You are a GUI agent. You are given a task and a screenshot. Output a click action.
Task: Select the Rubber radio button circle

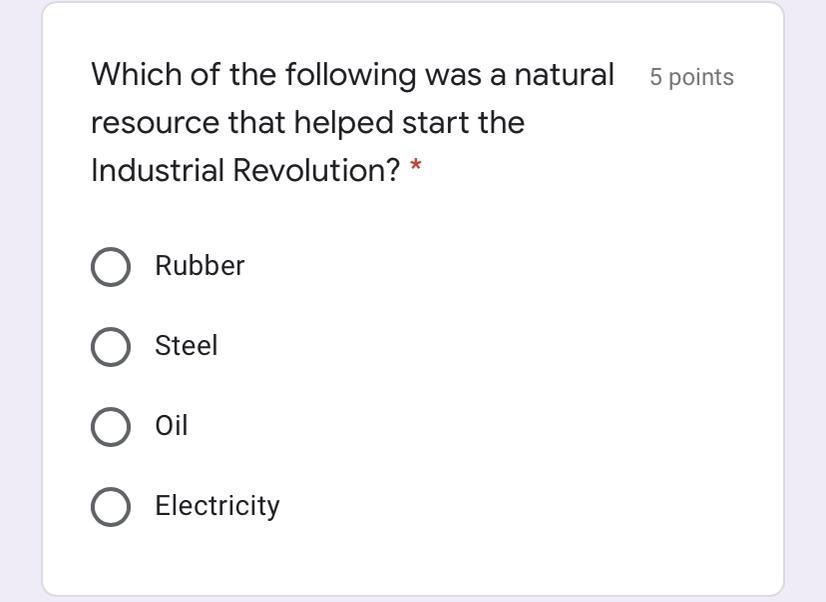(x=110, y=267)
